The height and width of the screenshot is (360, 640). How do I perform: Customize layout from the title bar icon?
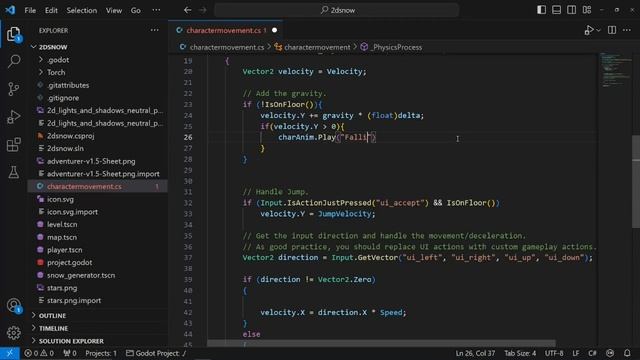click(587, 10)
